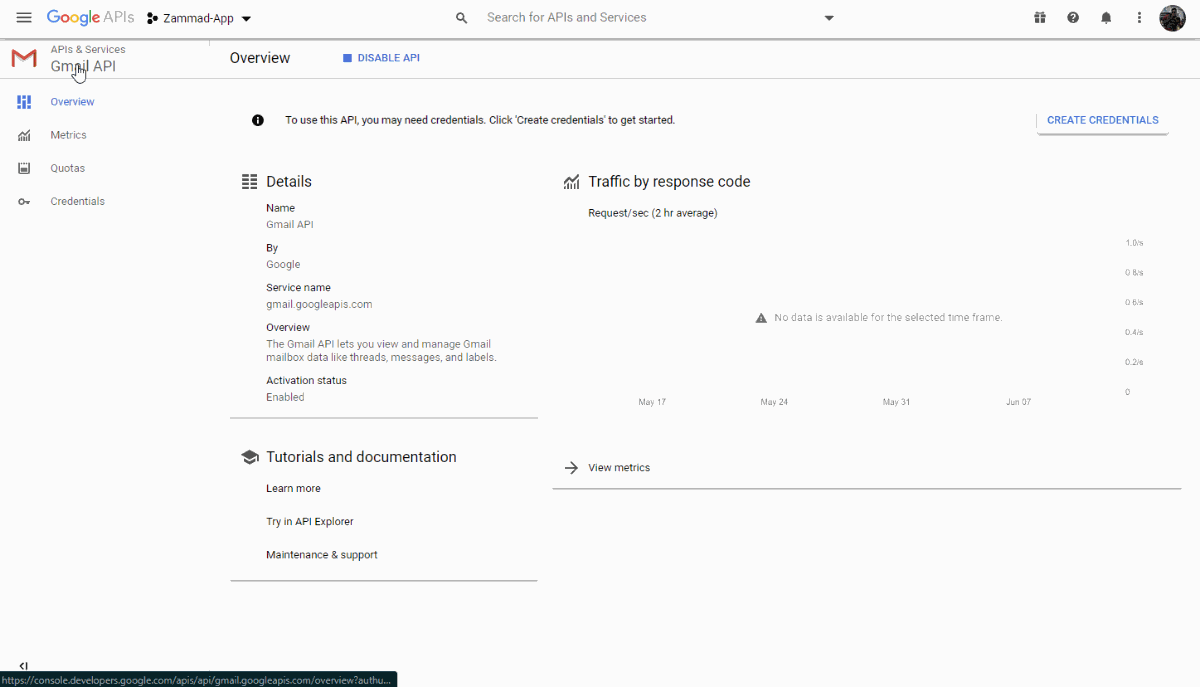Click the Enabled activation status text
The width and height of the screenshot is (1200, 687).
coord(285,397)
